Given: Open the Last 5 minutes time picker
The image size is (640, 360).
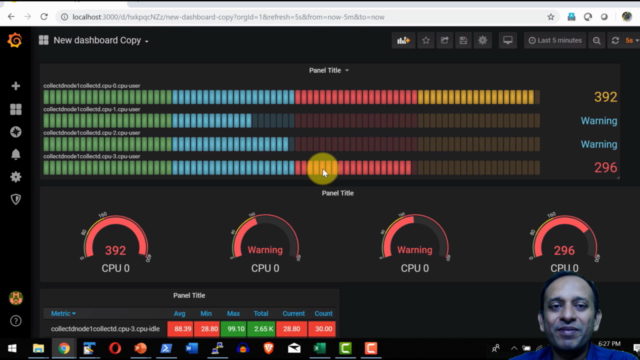Looking at the screenshot, I should coord(555,40).
